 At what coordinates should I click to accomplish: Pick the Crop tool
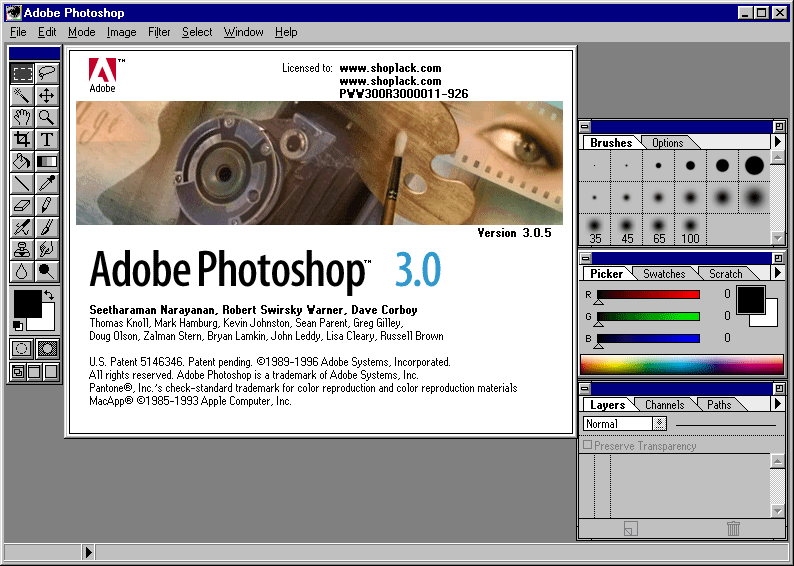[21, 139]
